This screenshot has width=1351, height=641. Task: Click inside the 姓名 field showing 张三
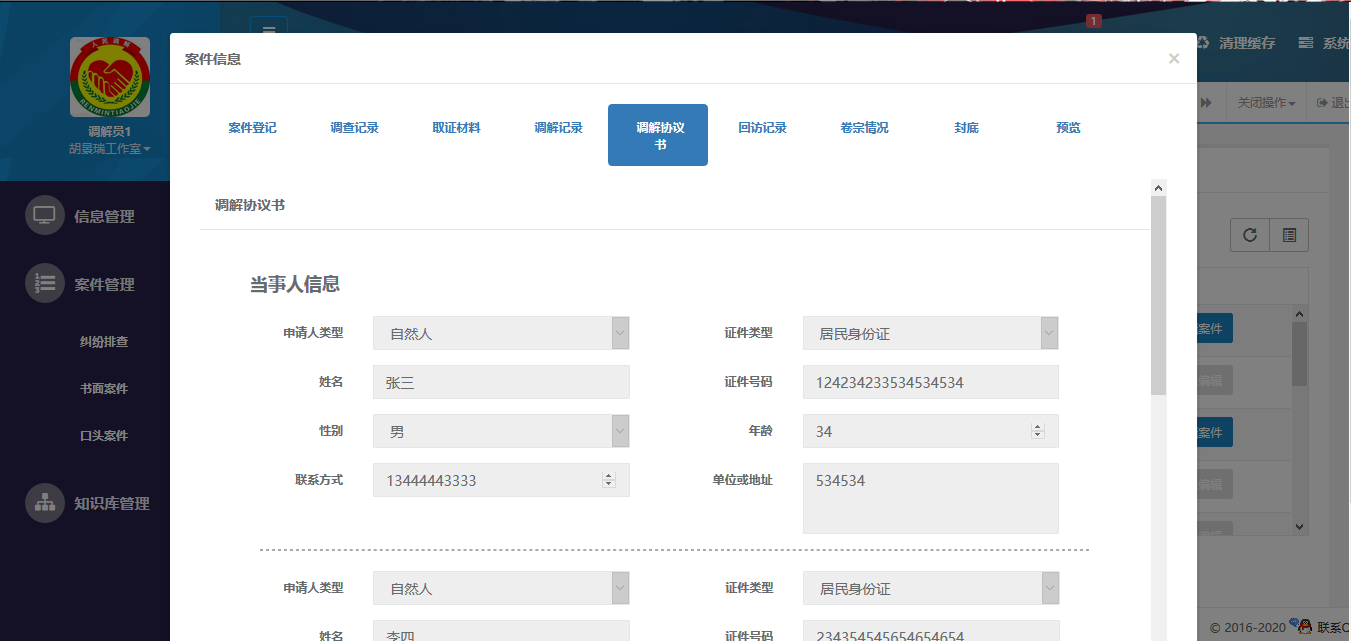tap(500, 381)
